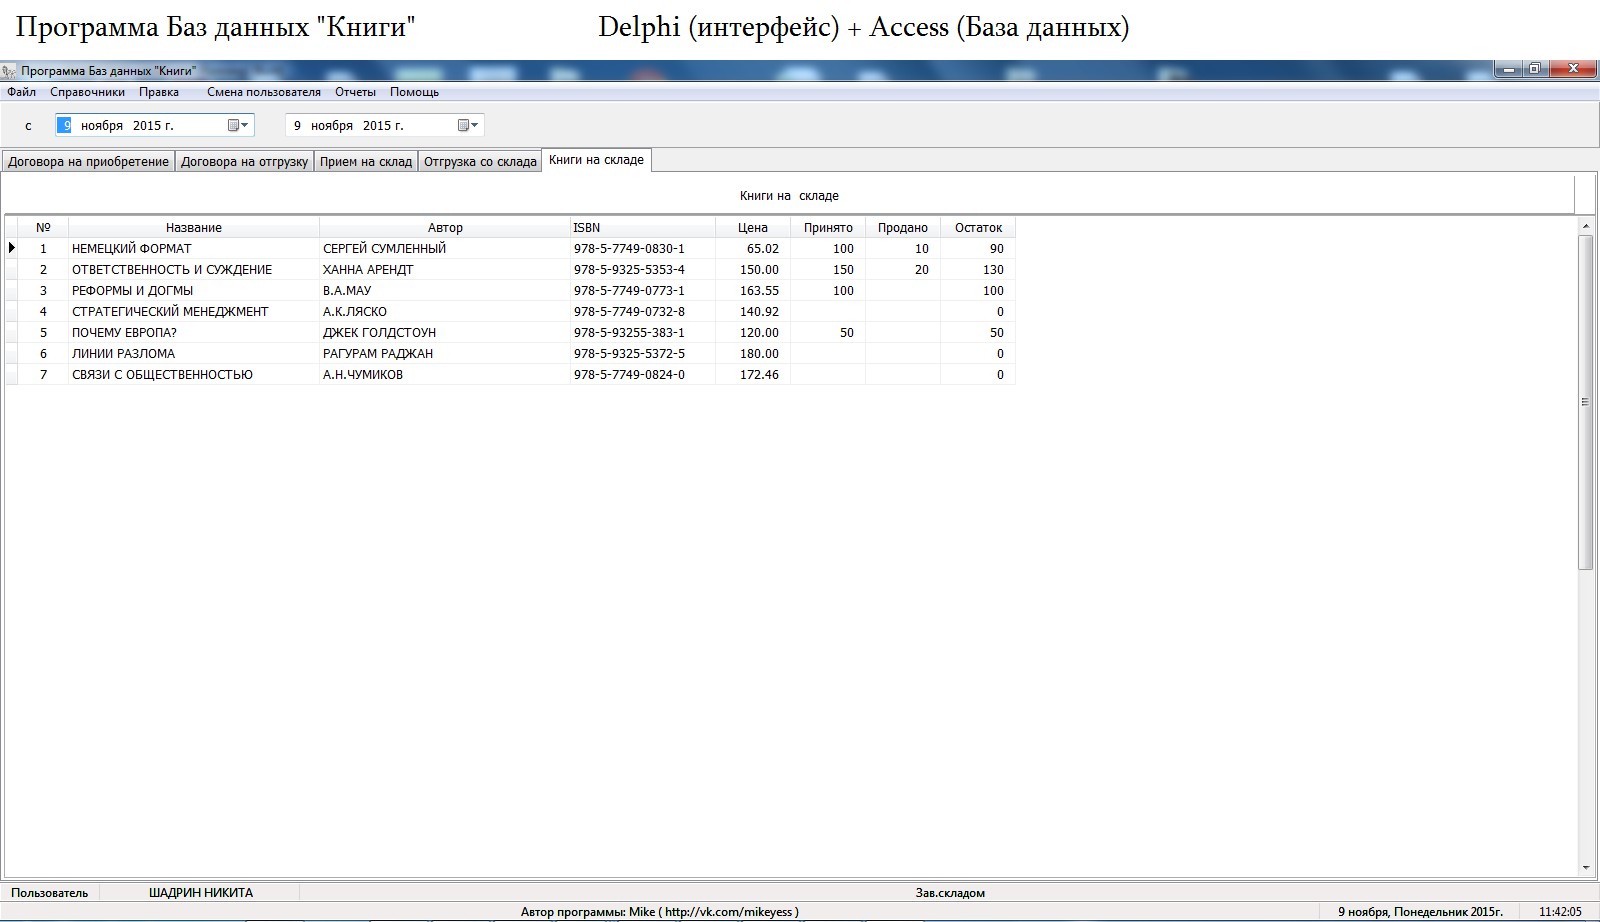Open the end date calendar dropdown
Image resolution: width=1600 pixels, height=922 pixels.
(468, 125)
